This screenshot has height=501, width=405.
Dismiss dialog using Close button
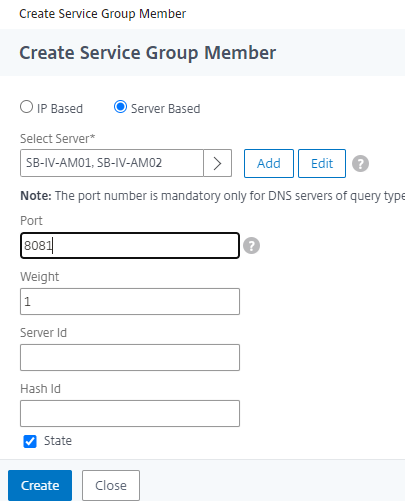[111, 485]
